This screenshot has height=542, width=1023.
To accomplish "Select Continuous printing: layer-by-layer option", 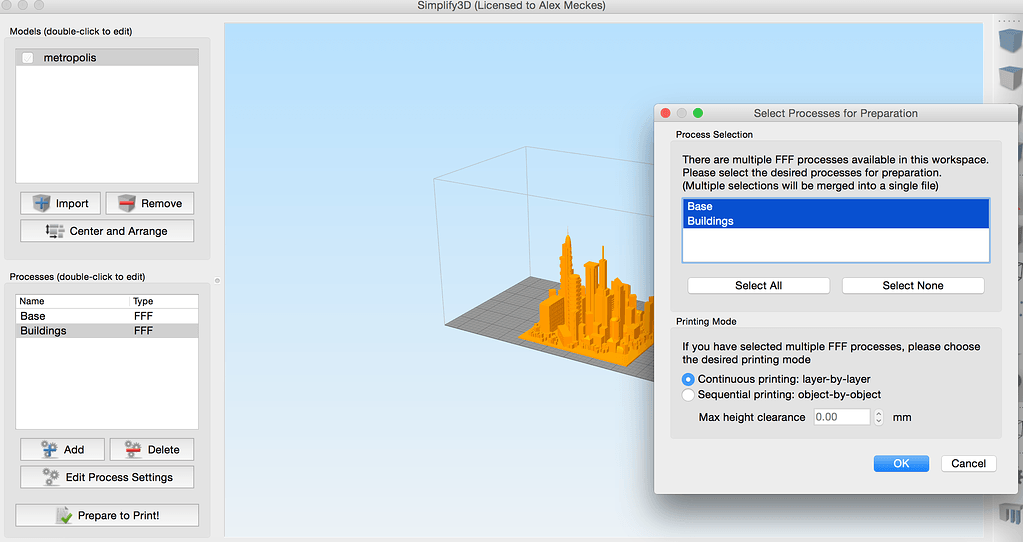I will tap(688, 380).
